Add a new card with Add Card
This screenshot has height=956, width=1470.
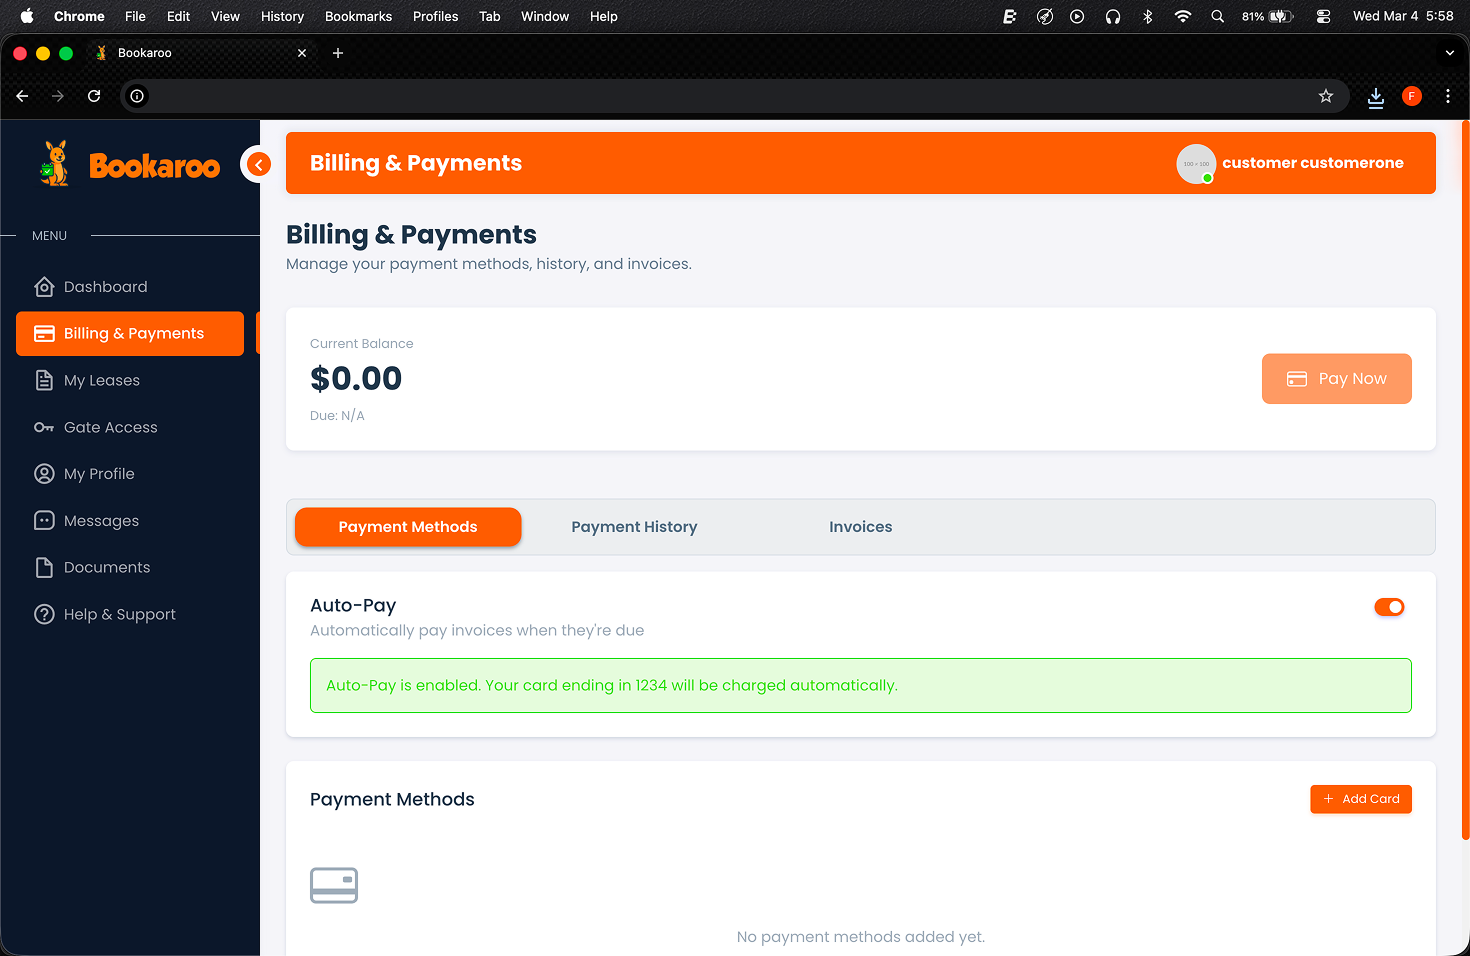coord(1361,798)
